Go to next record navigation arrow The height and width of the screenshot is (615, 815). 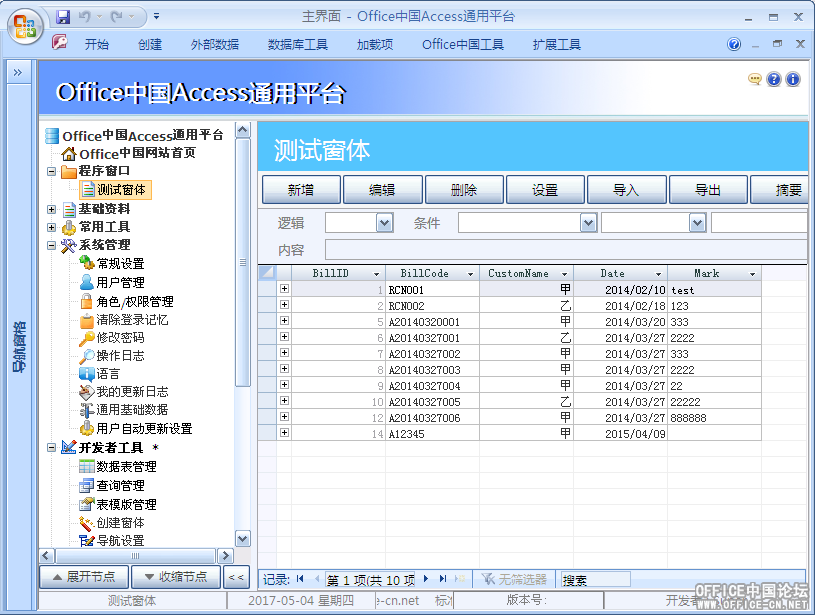pyautogui.click(x=426, y=579)
